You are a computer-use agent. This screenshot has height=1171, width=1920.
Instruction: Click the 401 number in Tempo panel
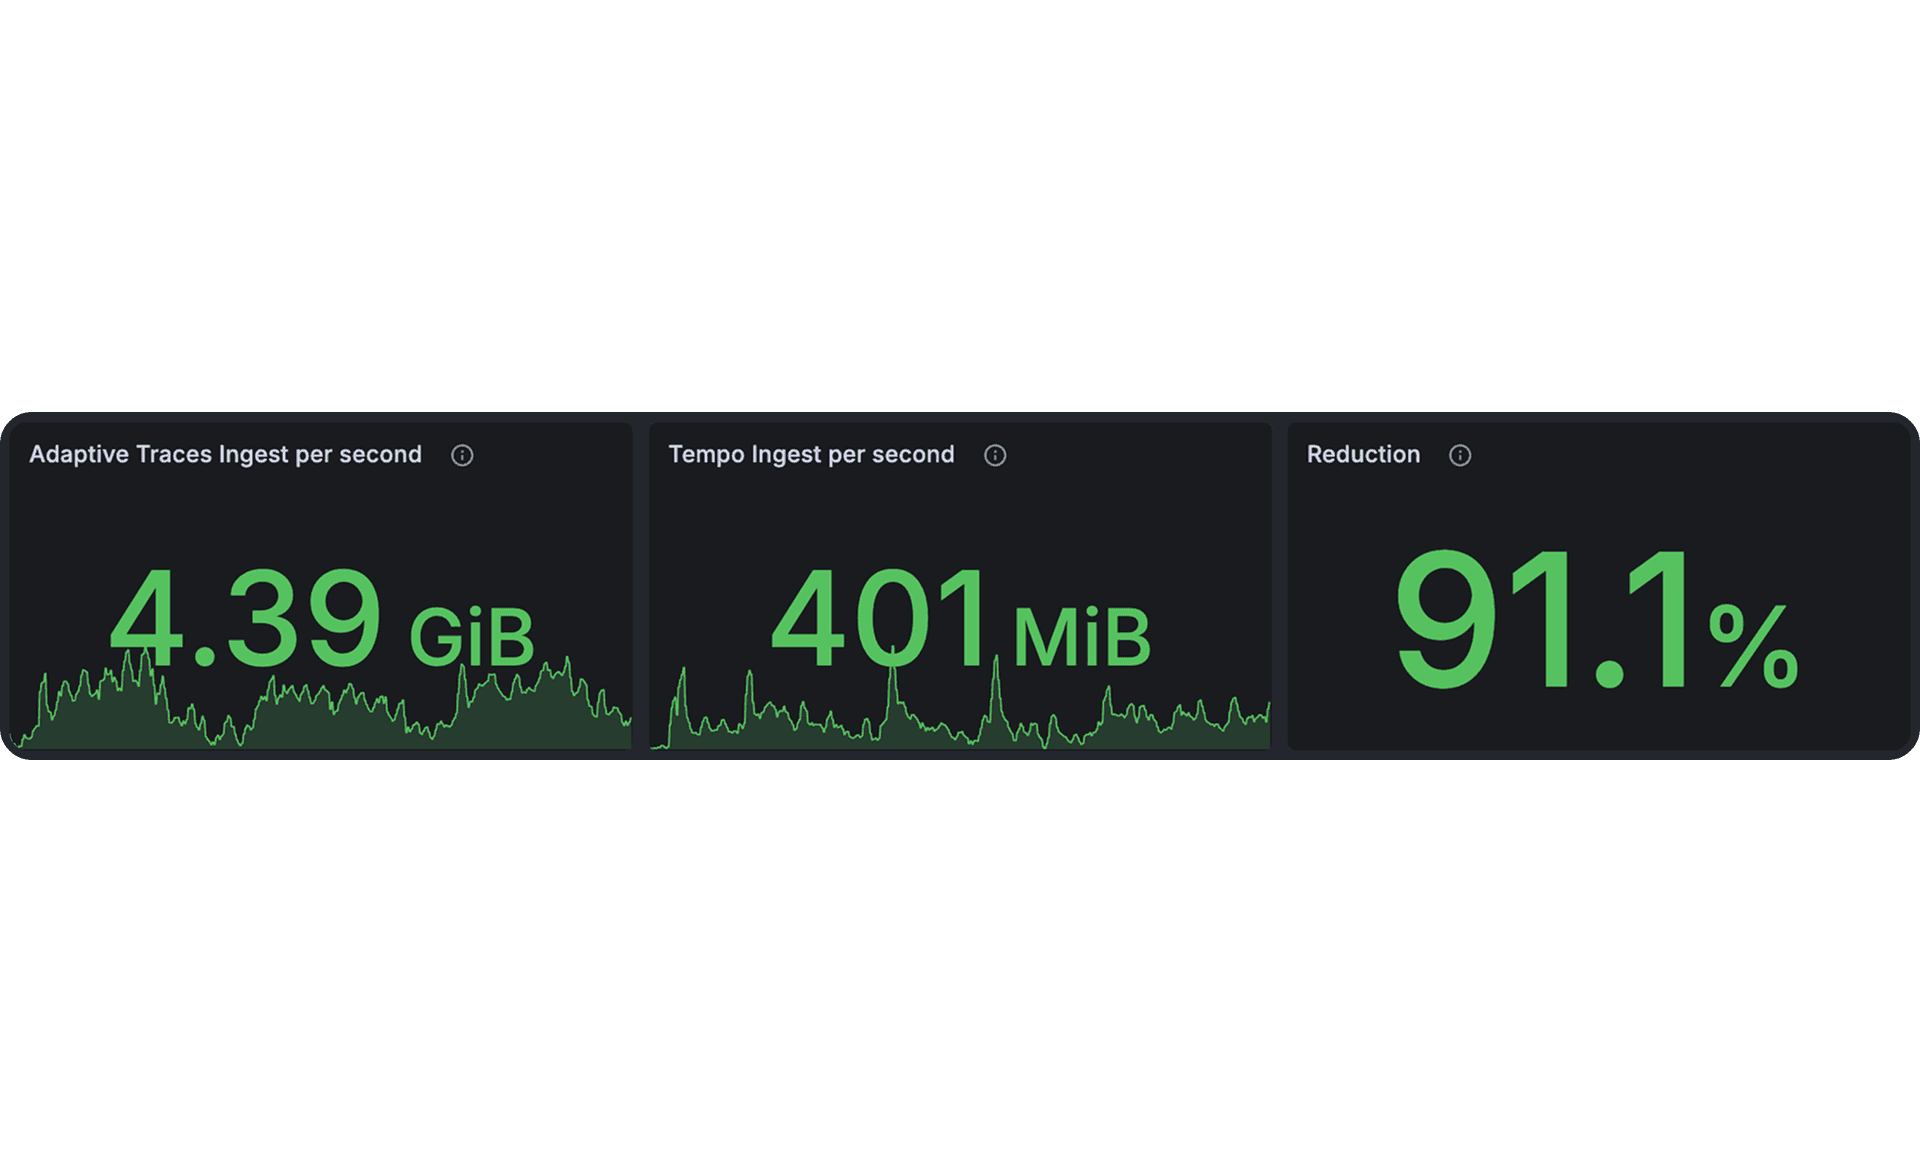tap(880, 618)
